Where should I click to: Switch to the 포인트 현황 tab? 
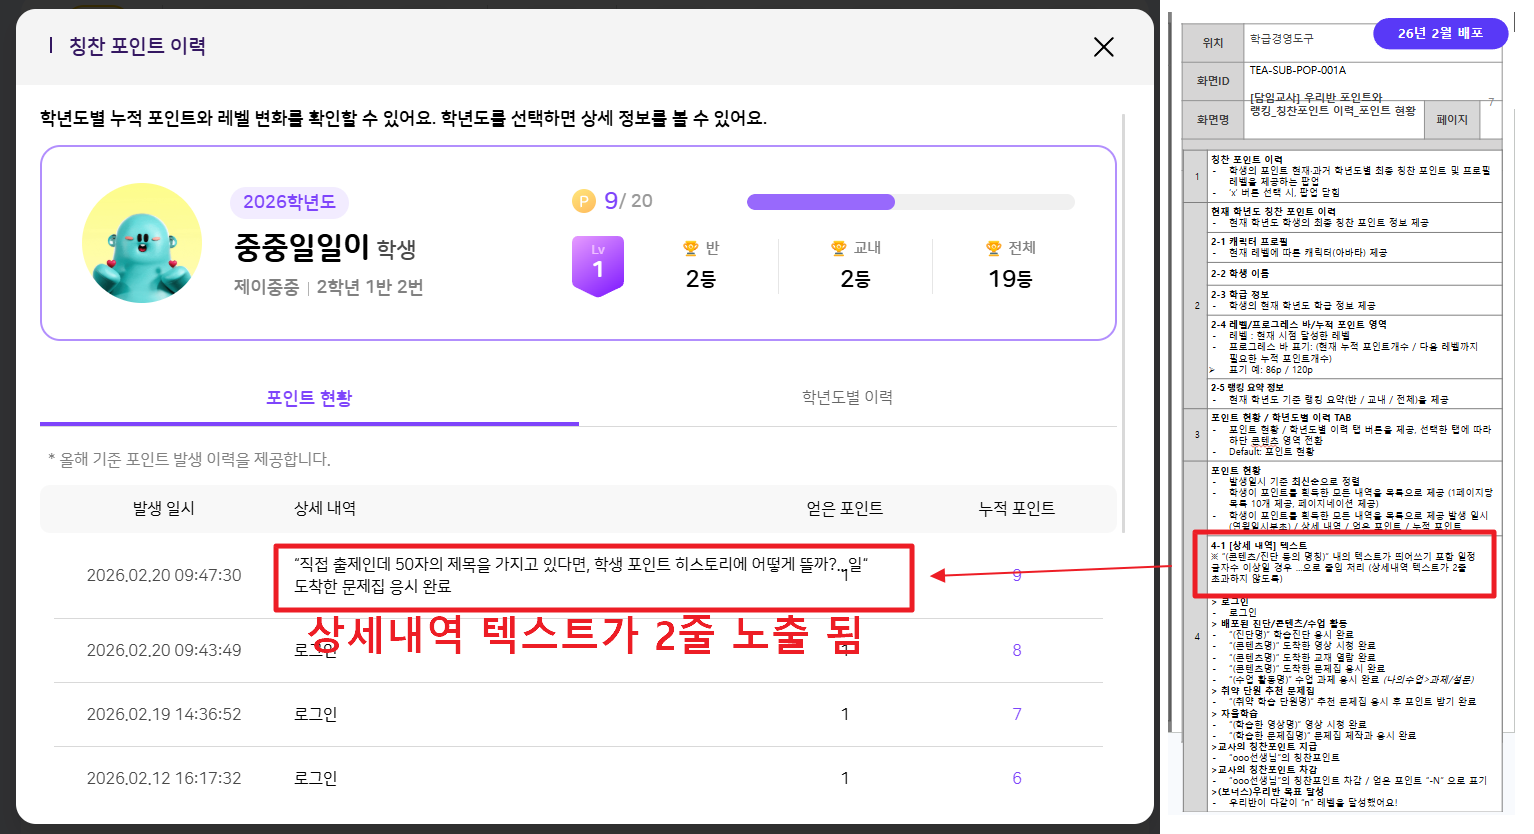tap(309, 398)
